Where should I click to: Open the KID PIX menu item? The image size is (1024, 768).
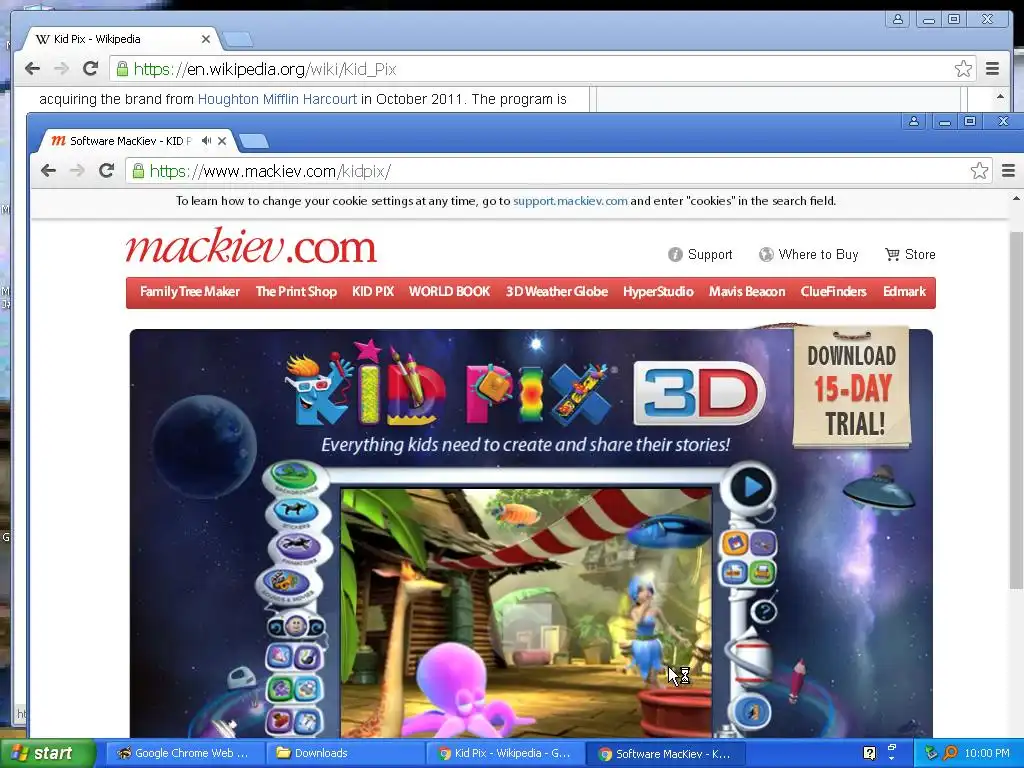373,292
